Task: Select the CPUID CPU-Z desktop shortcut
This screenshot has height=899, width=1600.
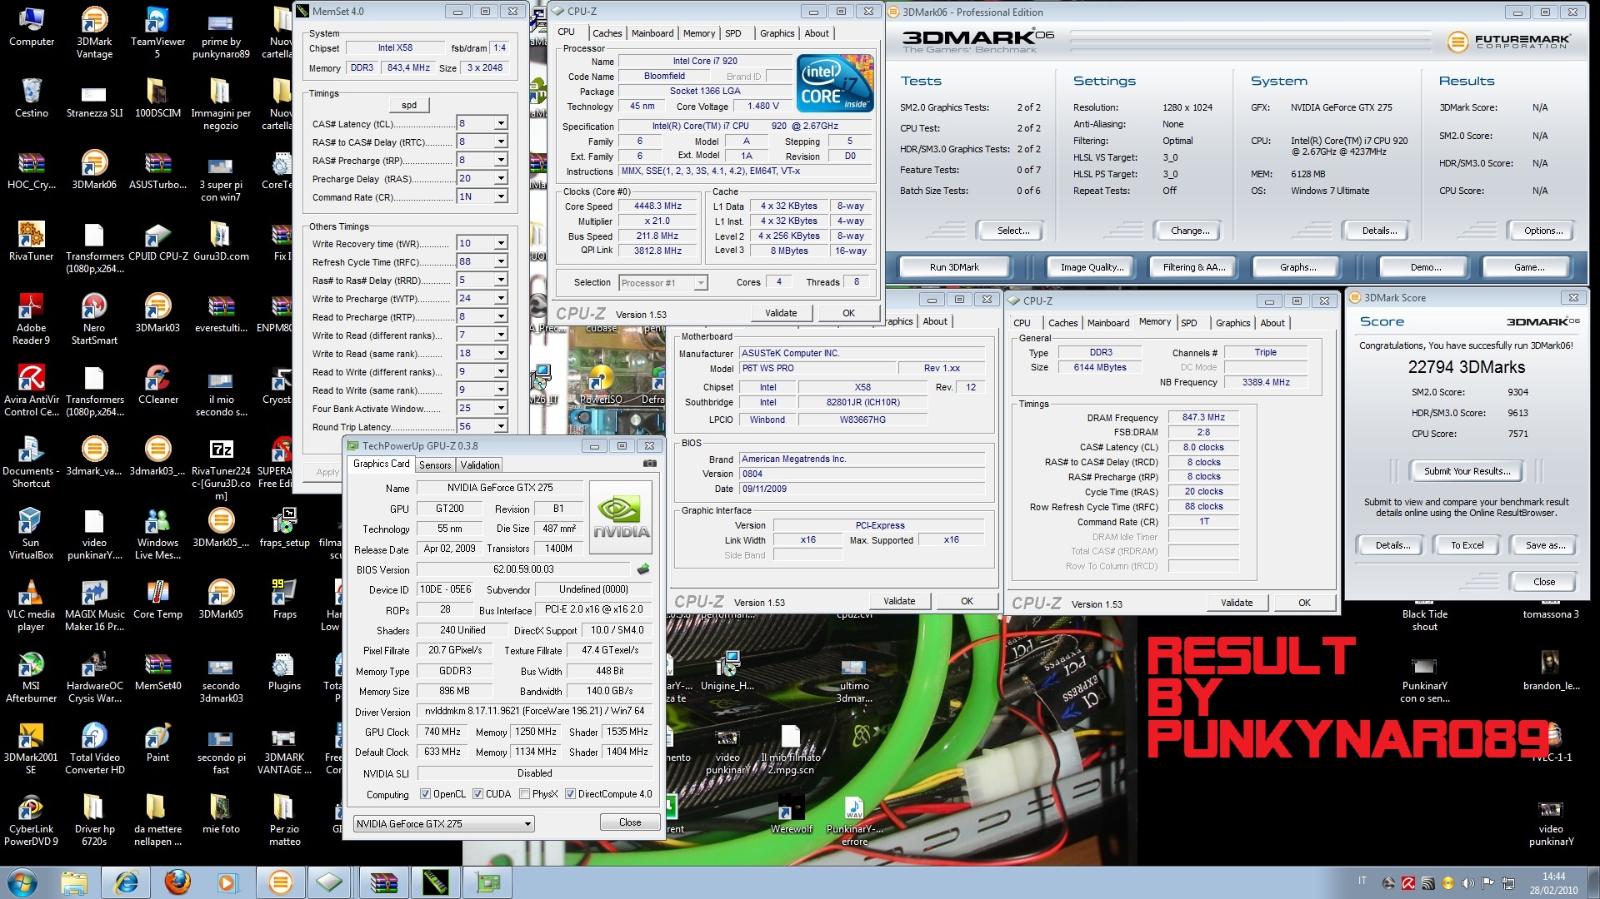Action: 157,241
